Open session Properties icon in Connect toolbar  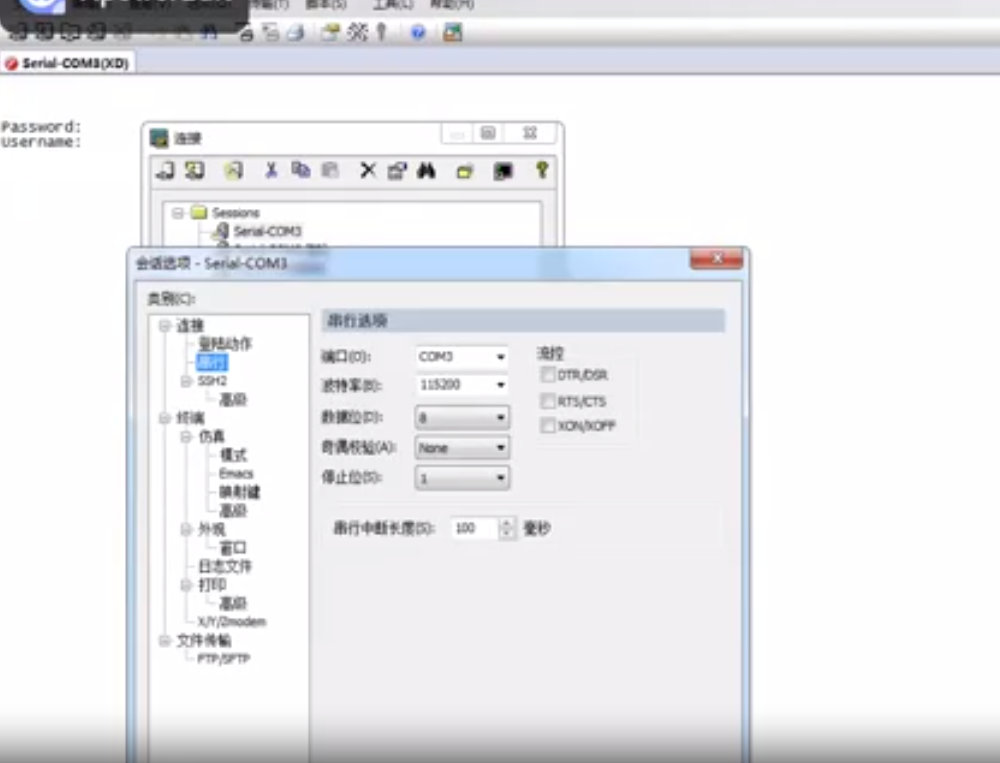click(397, 170)
